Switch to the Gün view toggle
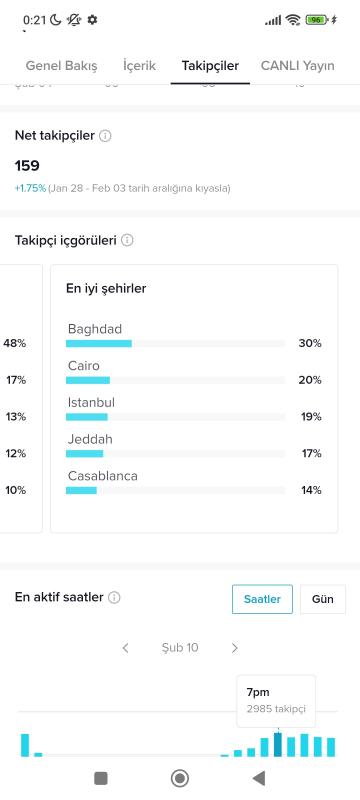 (x=323, y=599)
